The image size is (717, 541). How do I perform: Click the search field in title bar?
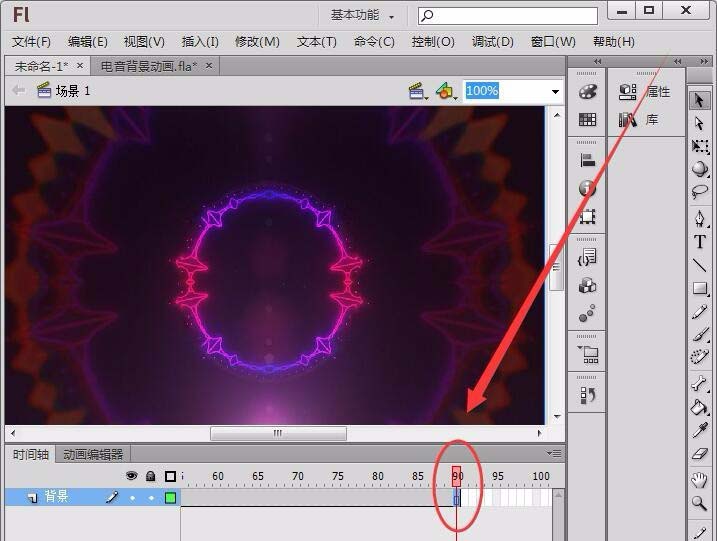[x=508, y=16]
